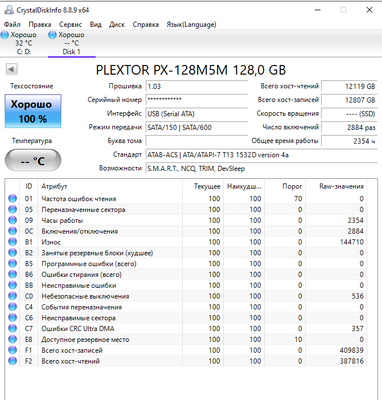Viewport: 382px width, 400px height.
Task: Click the Прошивка field showing 1.03
Action: [x=196, y=86]
